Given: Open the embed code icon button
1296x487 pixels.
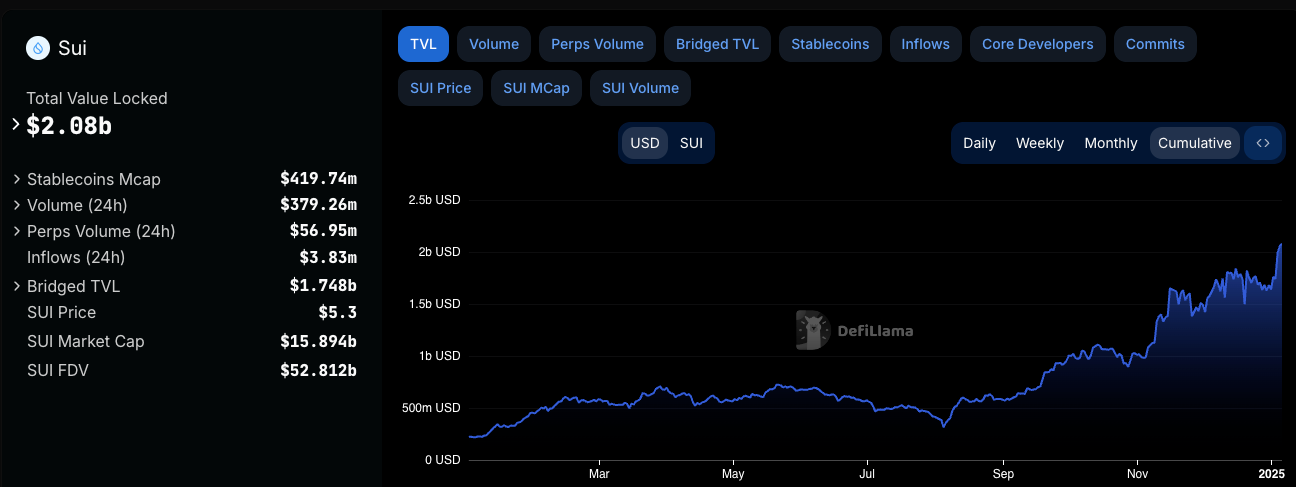Looking at the screenshot, I should coord(1263,143).
